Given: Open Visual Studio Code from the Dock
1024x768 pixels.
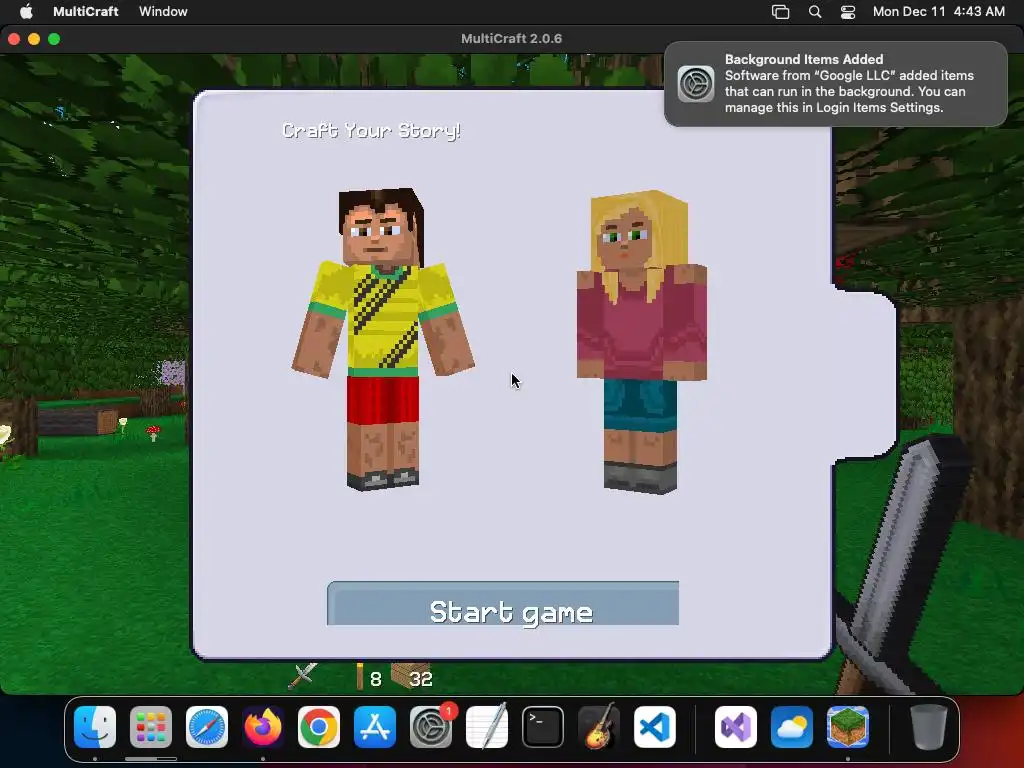Looking at the screenshot, I should pos(654,727).
